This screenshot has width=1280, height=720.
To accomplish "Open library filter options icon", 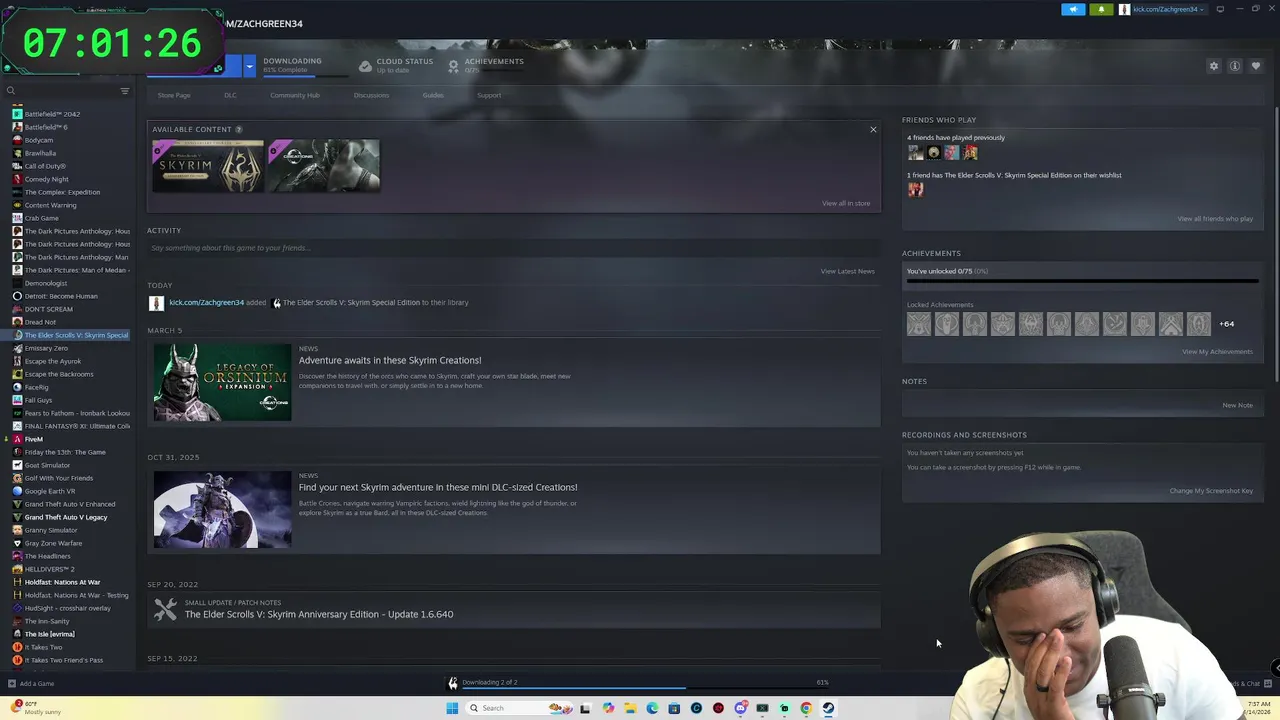I will tap(125, 91).
